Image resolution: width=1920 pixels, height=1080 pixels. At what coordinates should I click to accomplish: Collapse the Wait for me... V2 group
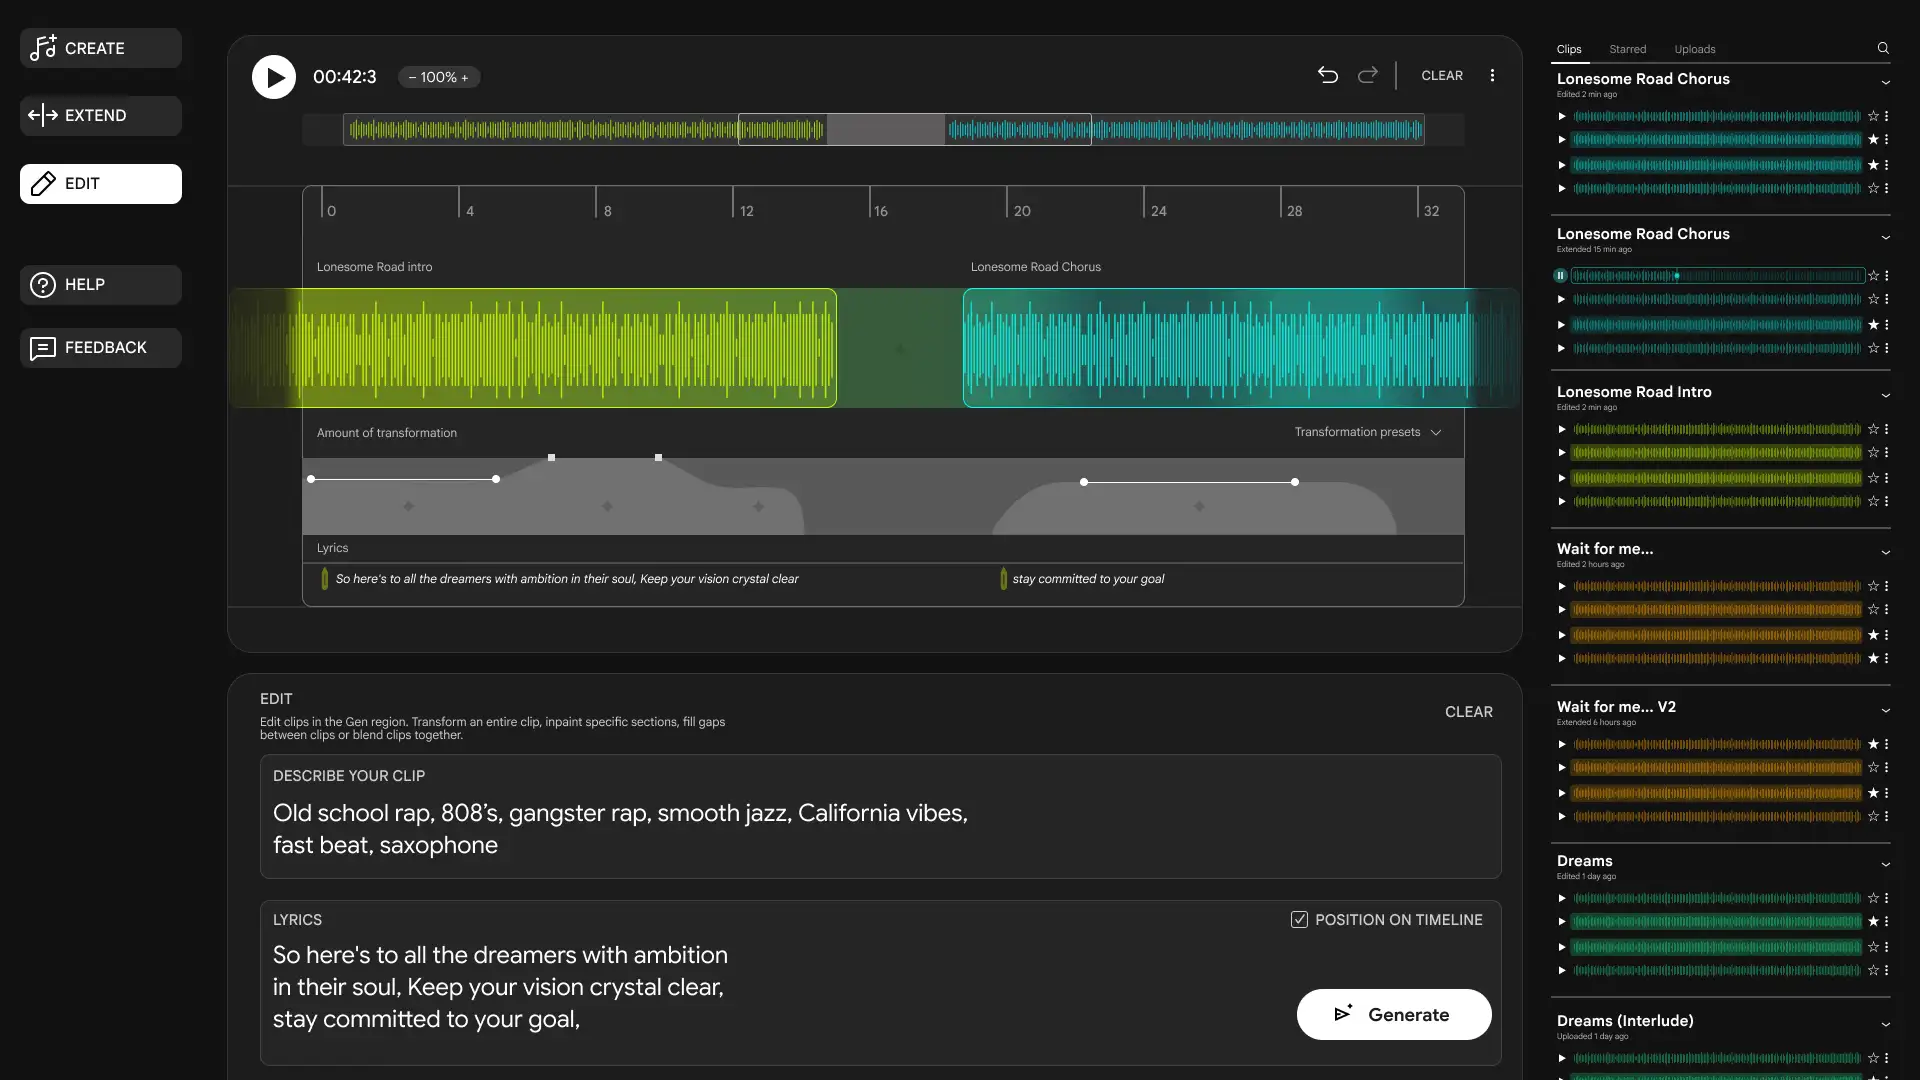pyautogui.click(x=1885, y=711)
